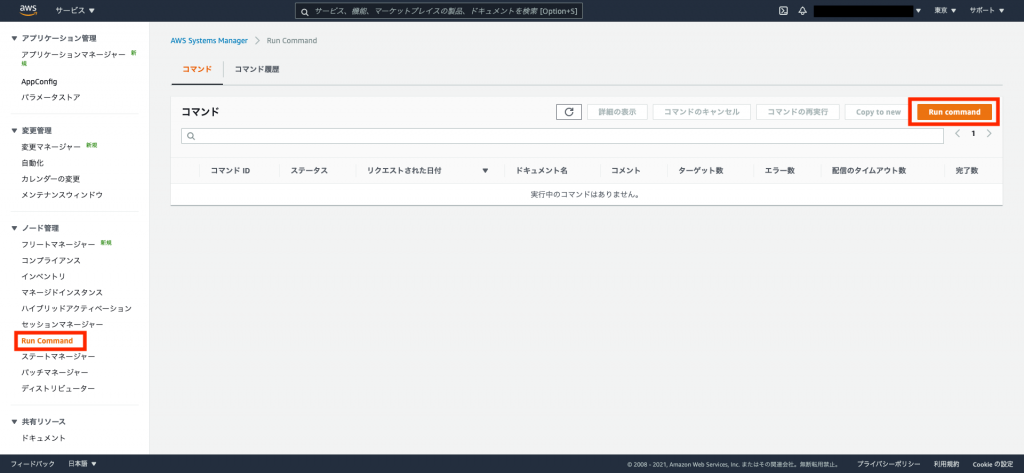Click the ターゲット数 column header
1024x473 pixels.
click(x=700, y=171)
